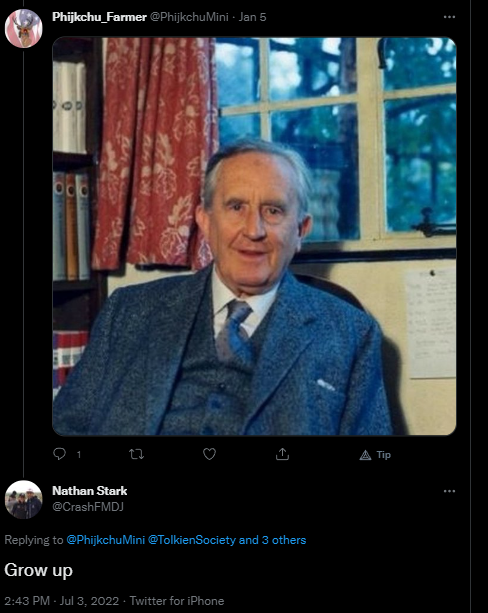Click the Twitter for iPhone source label

point(177,601)
